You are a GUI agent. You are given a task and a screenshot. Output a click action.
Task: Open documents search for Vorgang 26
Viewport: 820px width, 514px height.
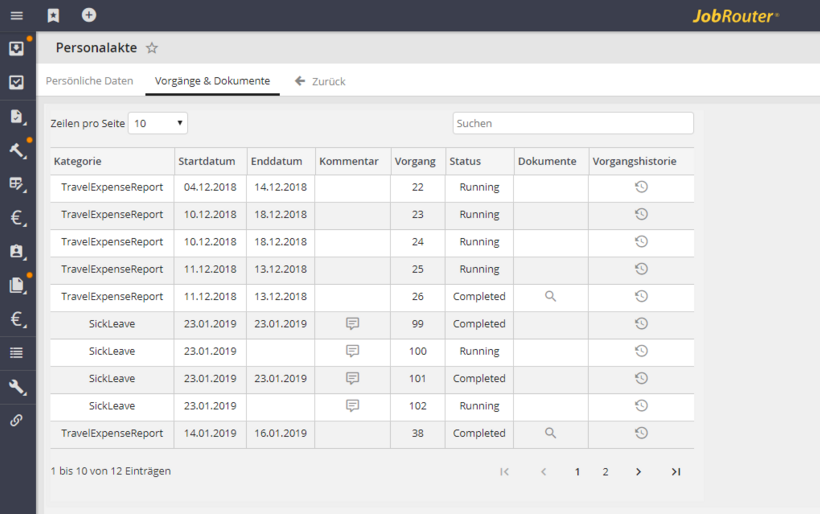[550, 297]
